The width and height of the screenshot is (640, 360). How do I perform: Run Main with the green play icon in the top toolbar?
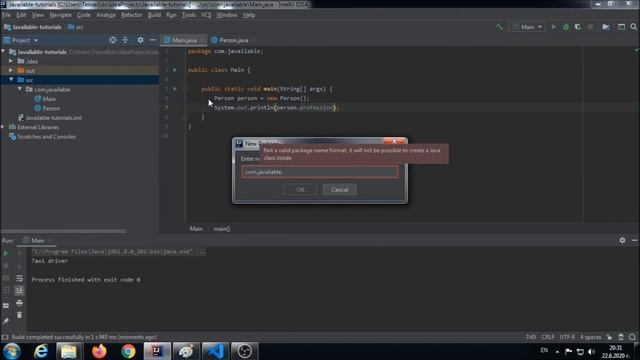(554, 27)
